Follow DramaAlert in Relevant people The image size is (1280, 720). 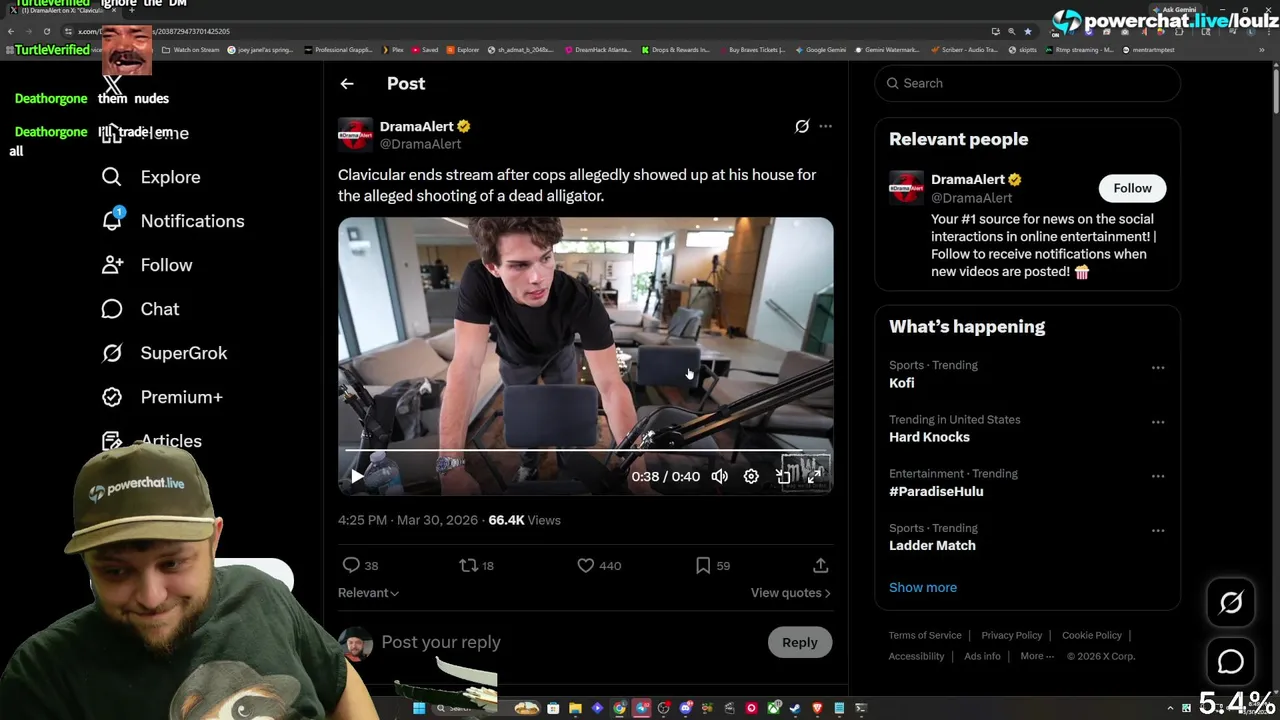point(1133,188)
